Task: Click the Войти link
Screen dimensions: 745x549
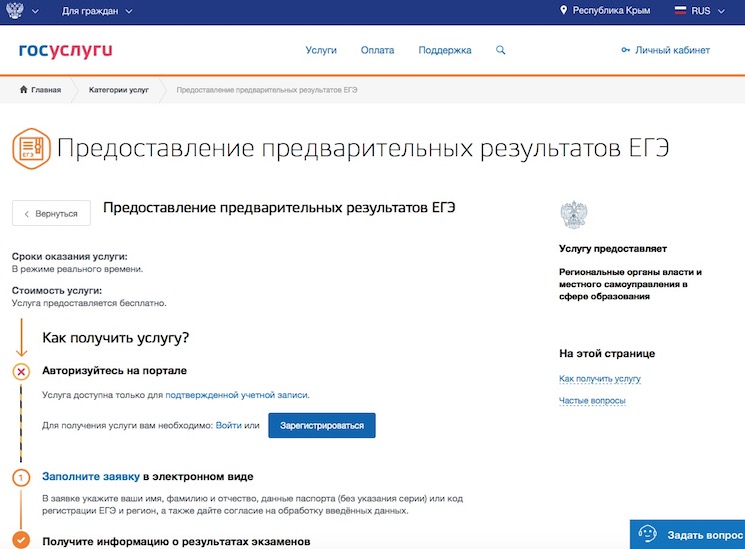Action: [x=228, y=426]
